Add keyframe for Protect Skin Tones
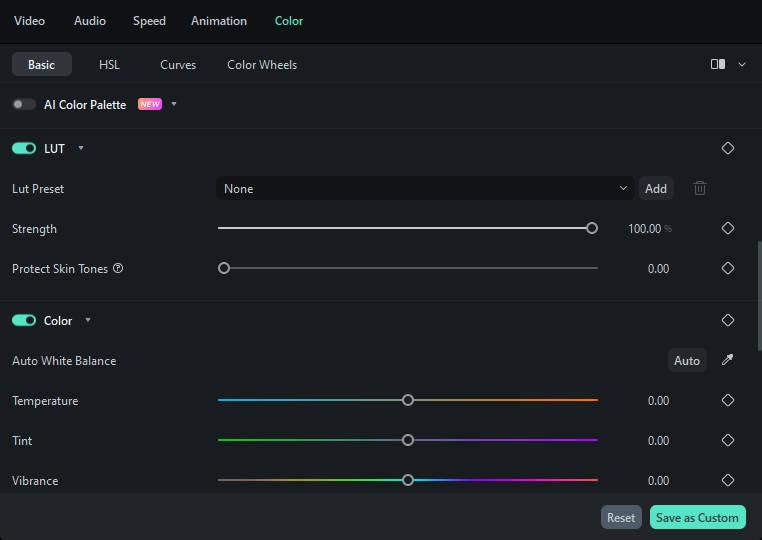This screenshot has height=540, width=762. (x=727, y=268)
